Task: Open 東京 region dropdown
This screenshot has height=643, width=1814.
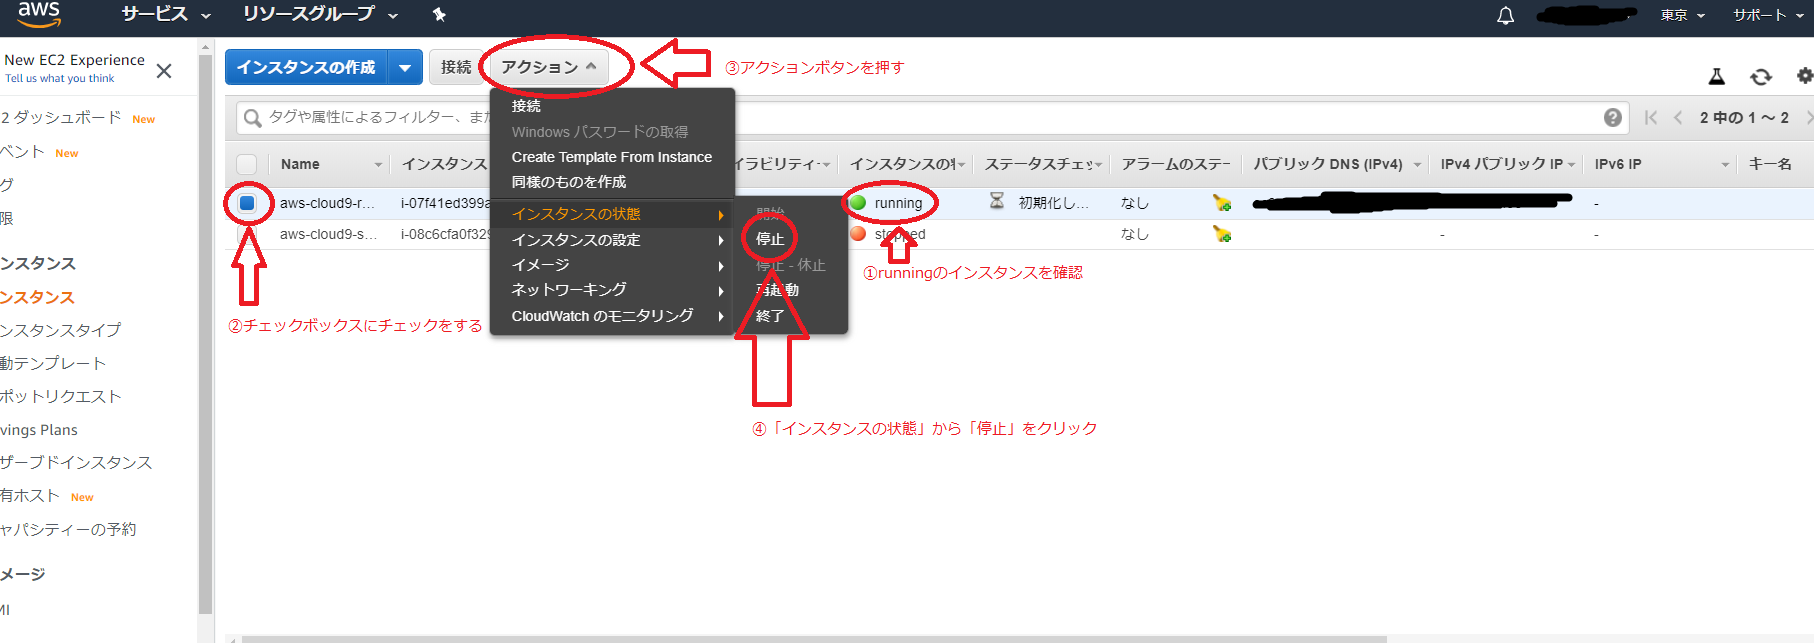Action: coord(1683,15)
